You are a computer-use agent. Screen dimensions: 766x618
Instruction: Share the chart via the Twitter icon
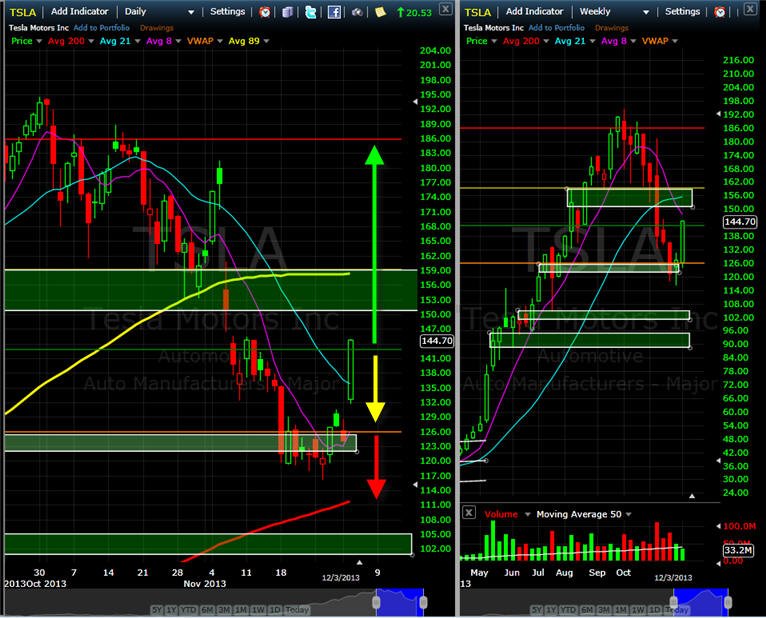tap(310, 12)
